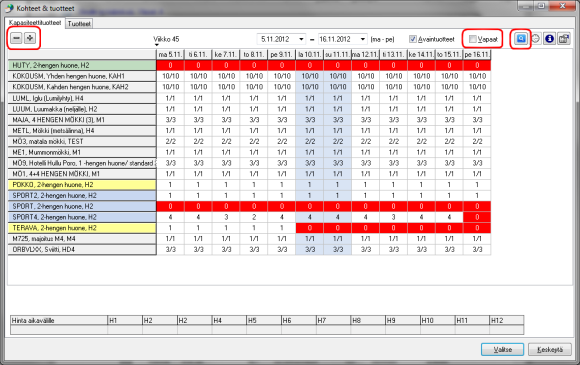The width and height of the screenshot is (580, 365).
Task: Open the small arrow below Viikko 45
Action: 157,45
